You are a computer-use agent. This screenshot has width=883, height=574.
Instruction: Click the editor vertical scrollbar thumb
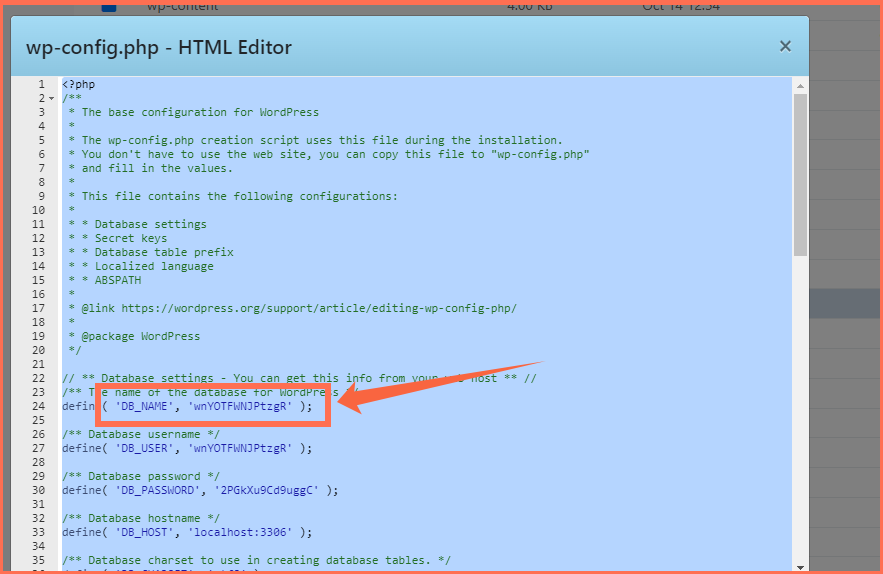[800, 175]
